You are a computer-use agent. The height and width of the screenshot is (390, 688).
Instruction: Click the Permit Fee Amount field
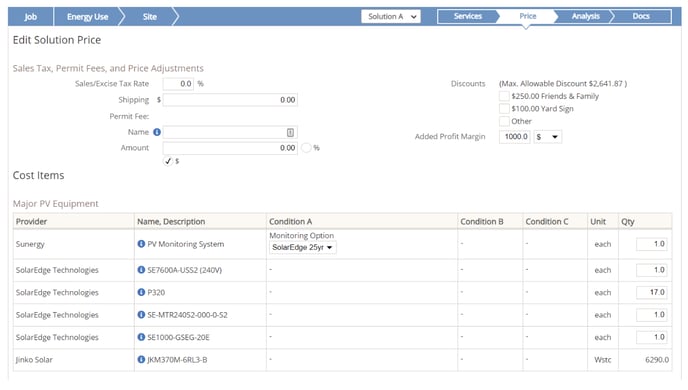[230, 148]
